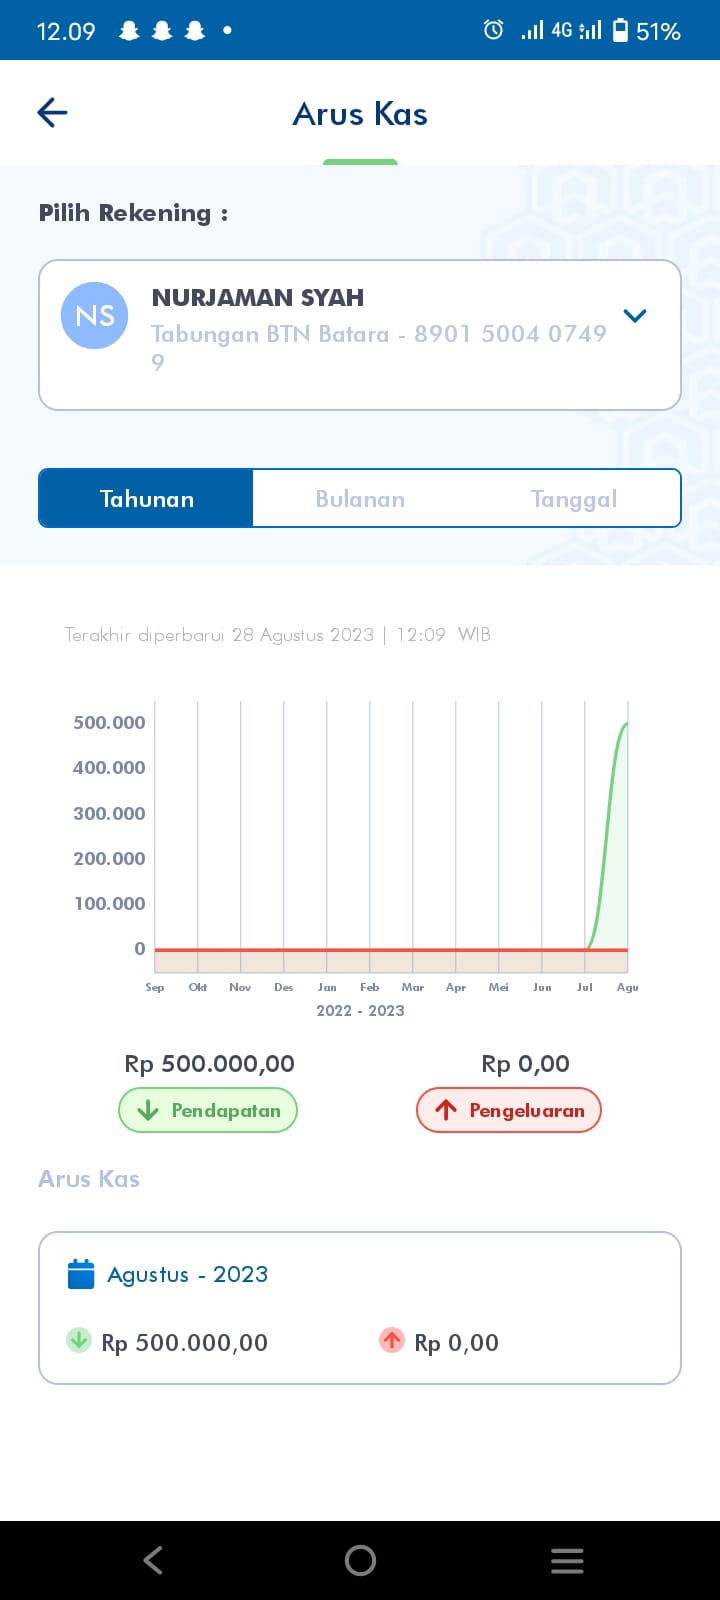This screenshot has width=720, height=1600.
Task: Tap the green income arrow in Agustus card
Action: [x=79, y=1340]
